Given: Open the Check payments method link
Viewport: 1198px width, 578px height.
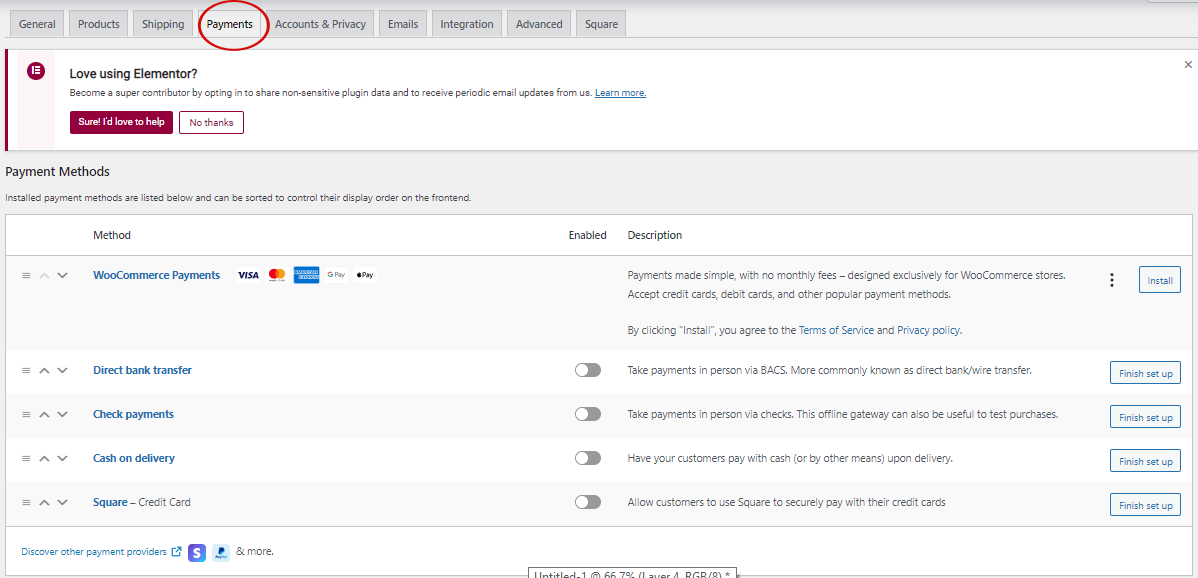Looking at the screenshot, I should 134,415.
